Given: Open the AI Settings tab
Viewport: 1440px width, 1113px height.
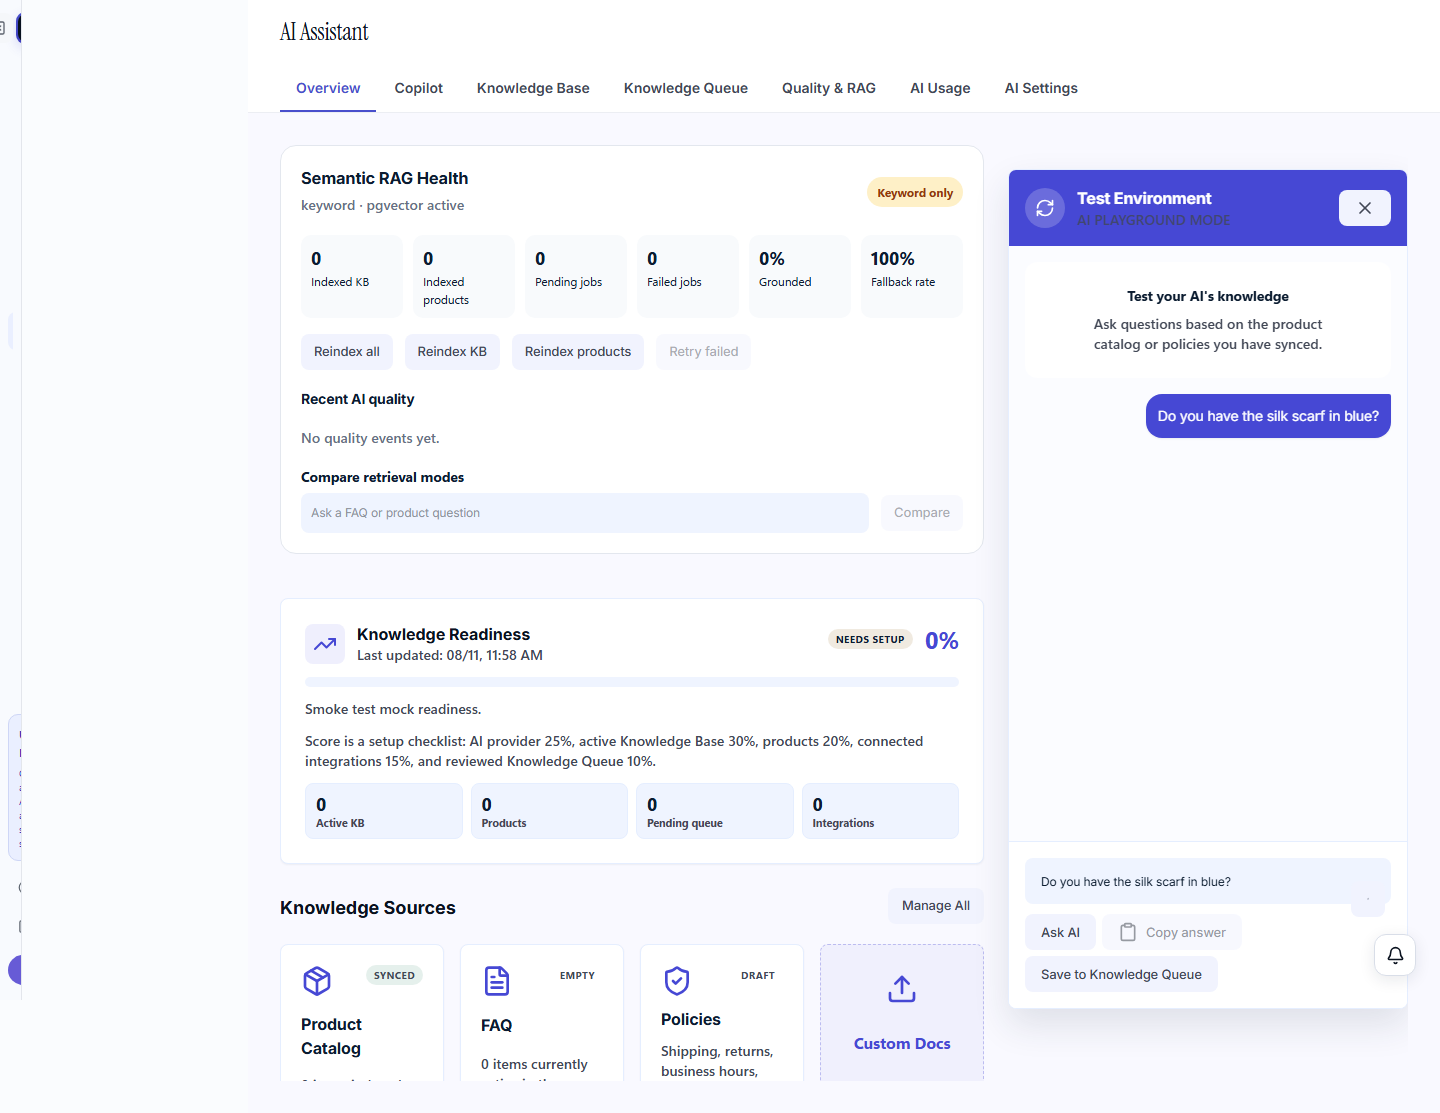Looking at the screenshot, I should [x=1041, y=88].
